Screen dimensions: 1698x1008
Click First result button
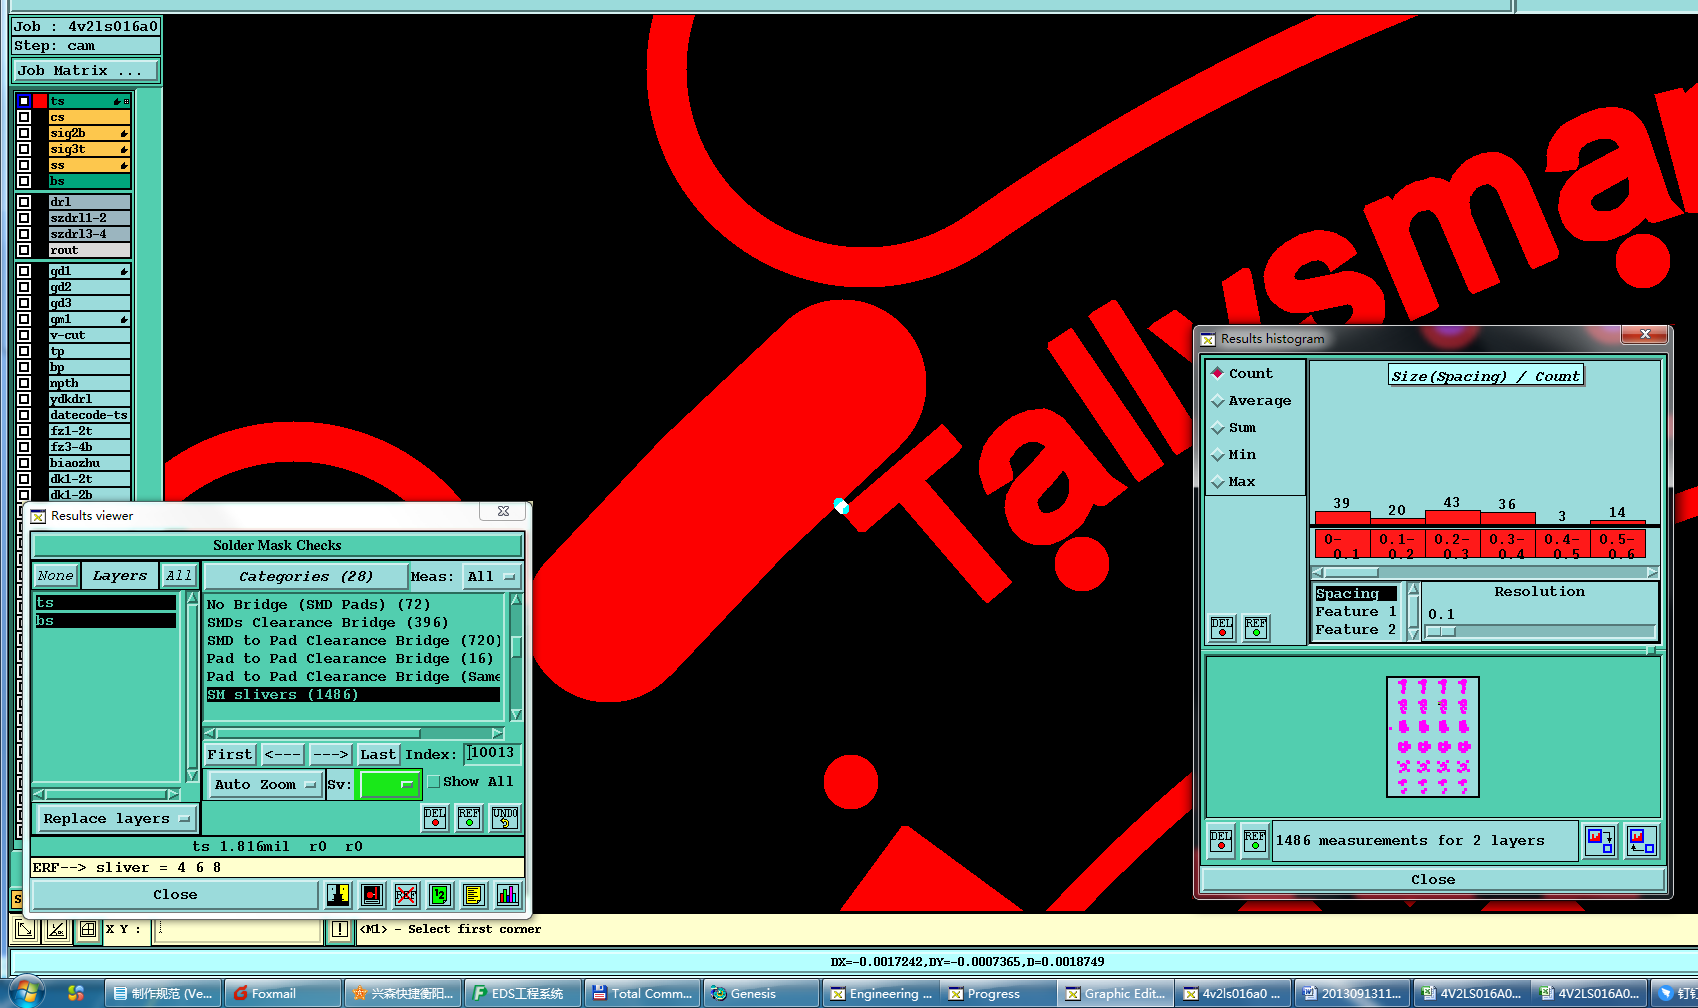(x=230, y=754)
